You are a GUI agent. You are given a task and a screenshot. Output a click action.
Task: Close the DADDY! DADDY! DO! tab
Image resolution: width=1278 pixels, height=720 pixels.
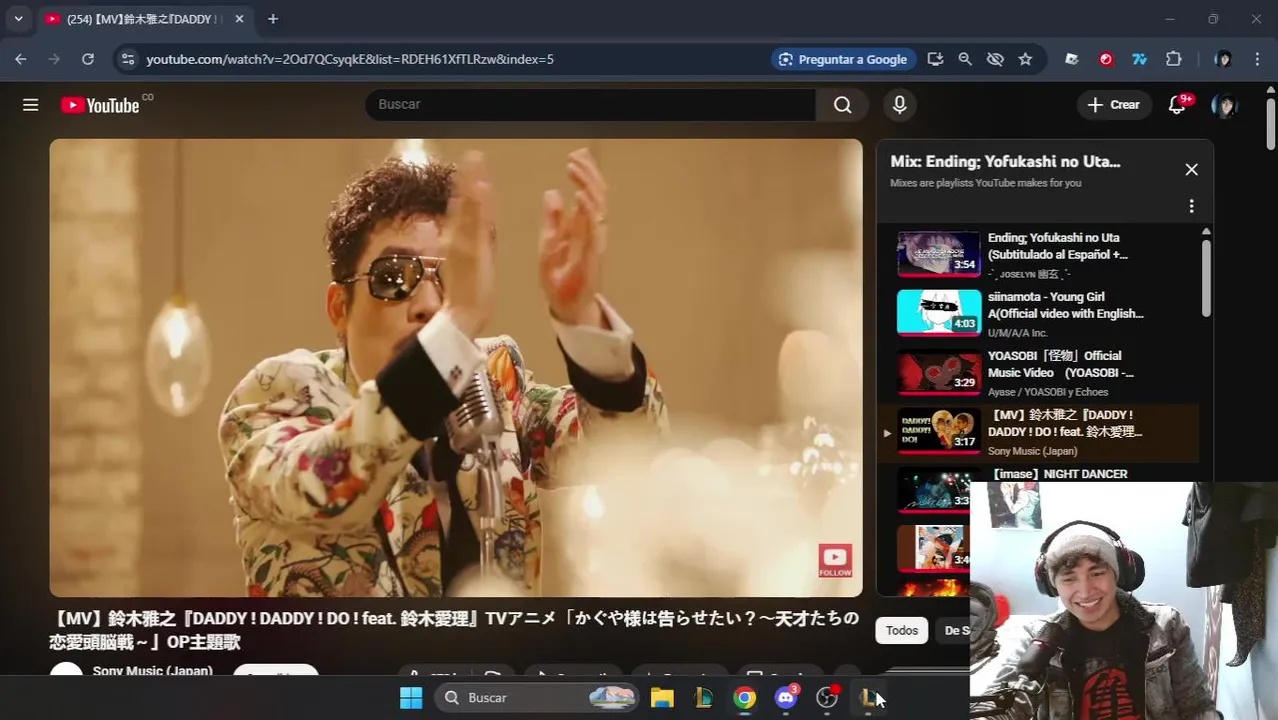pos(239,19)
